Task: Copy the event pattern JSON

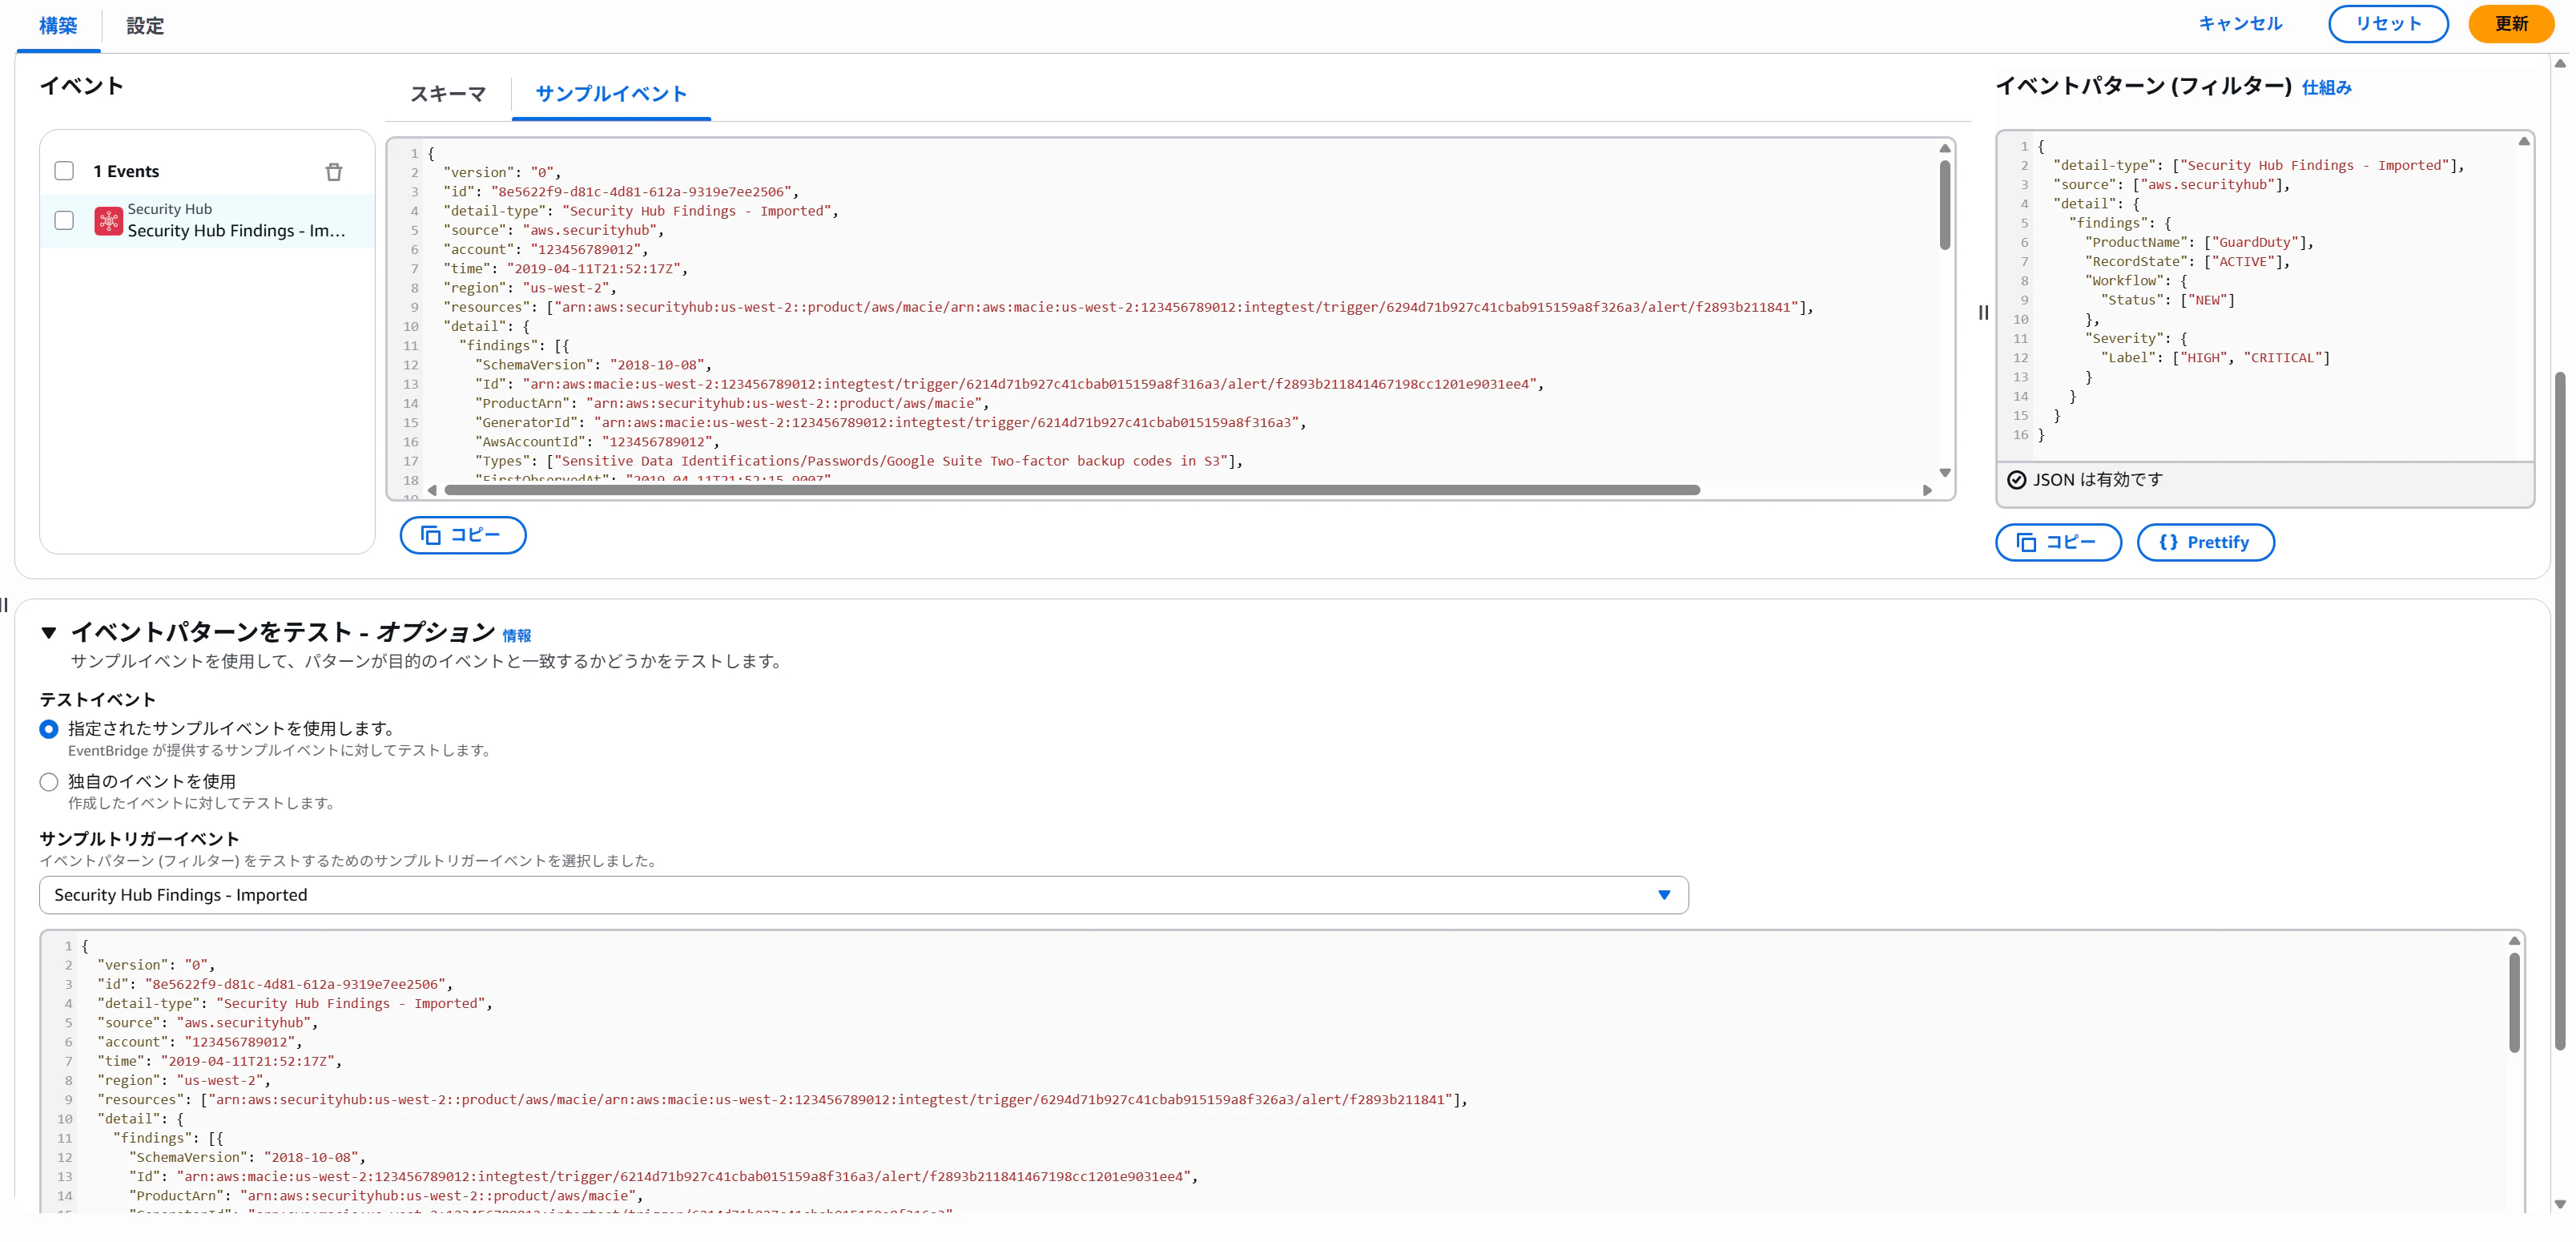Action: (x=2058, y=542)
